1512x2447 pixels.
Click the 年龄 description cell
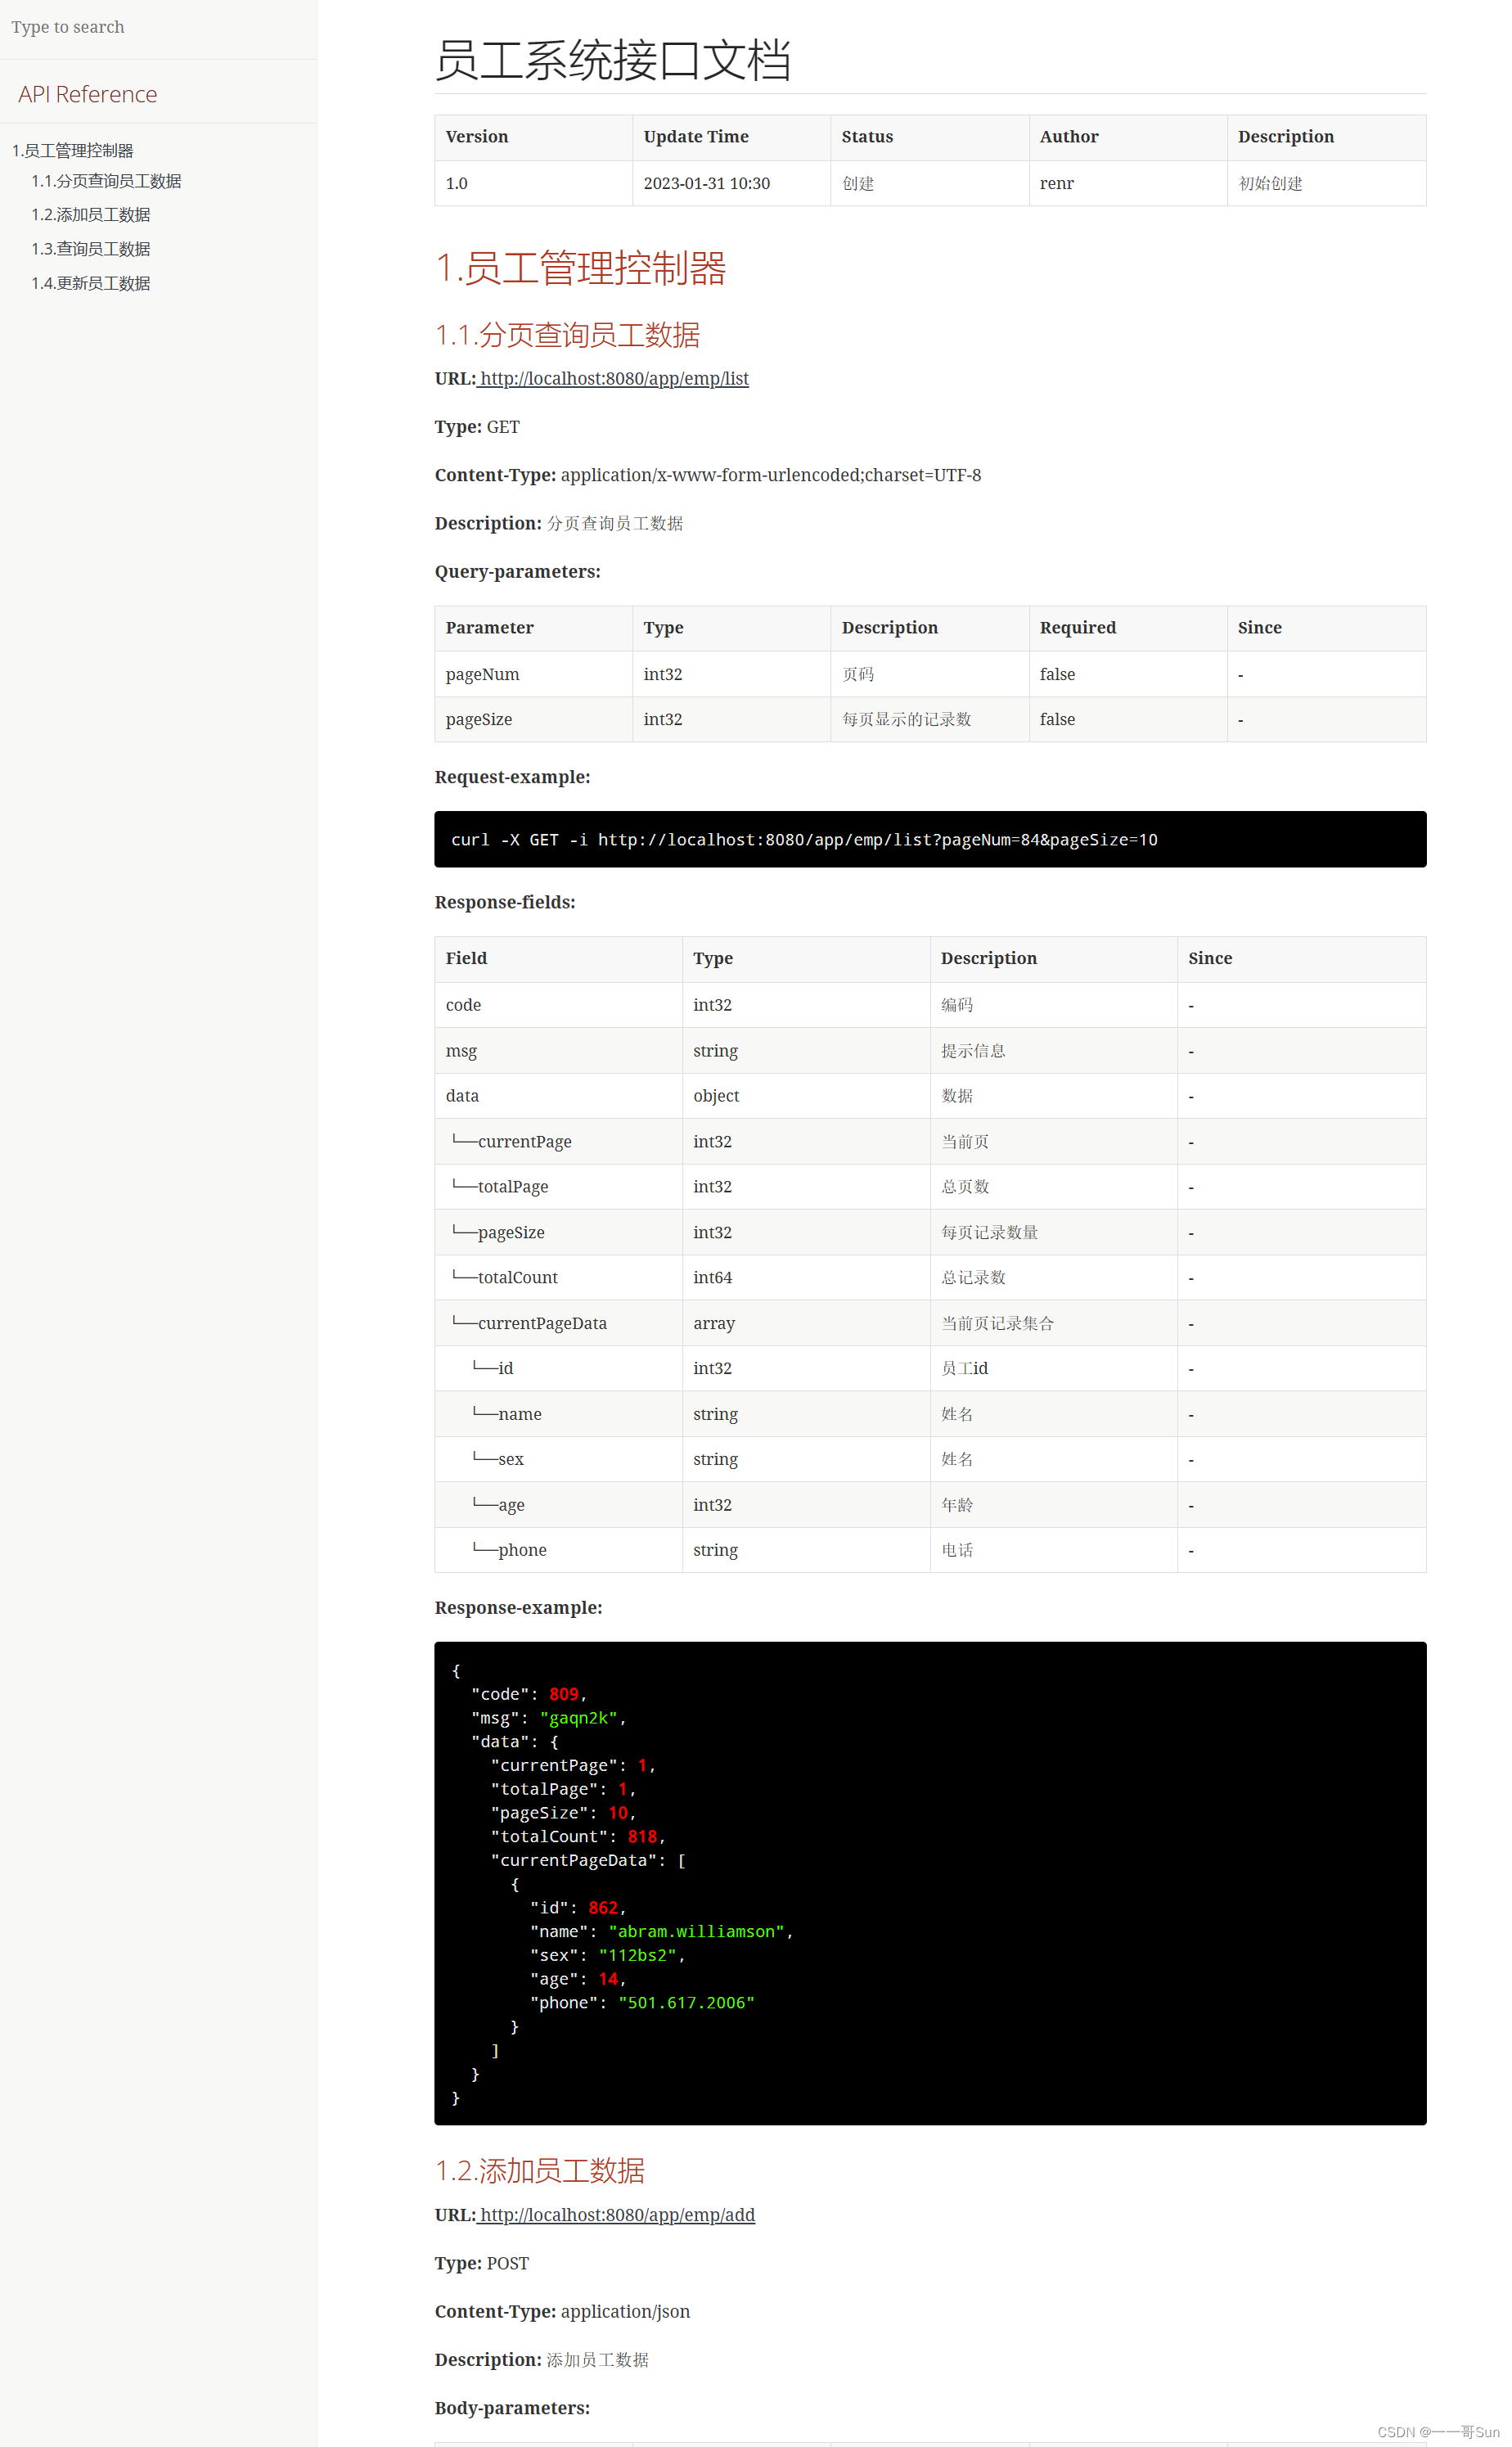tap(1054, 1505)
